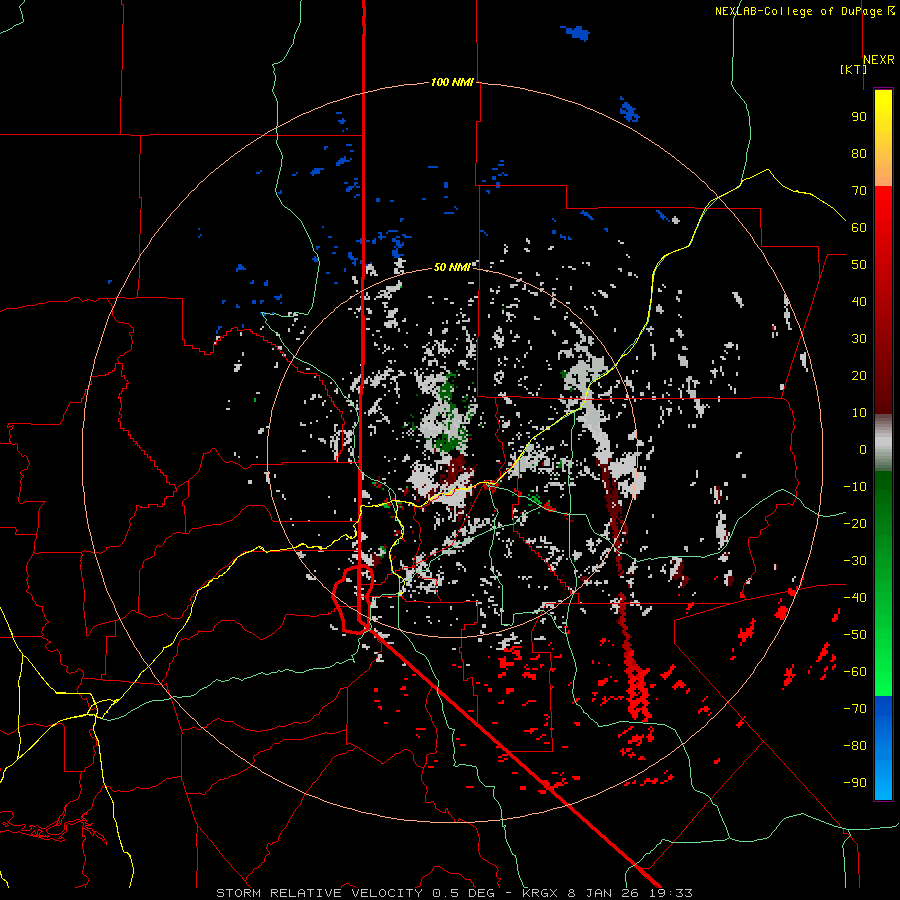Click the 0 value on velocity scale
Screen dimensions: 900x900
[x=863, y=449]
